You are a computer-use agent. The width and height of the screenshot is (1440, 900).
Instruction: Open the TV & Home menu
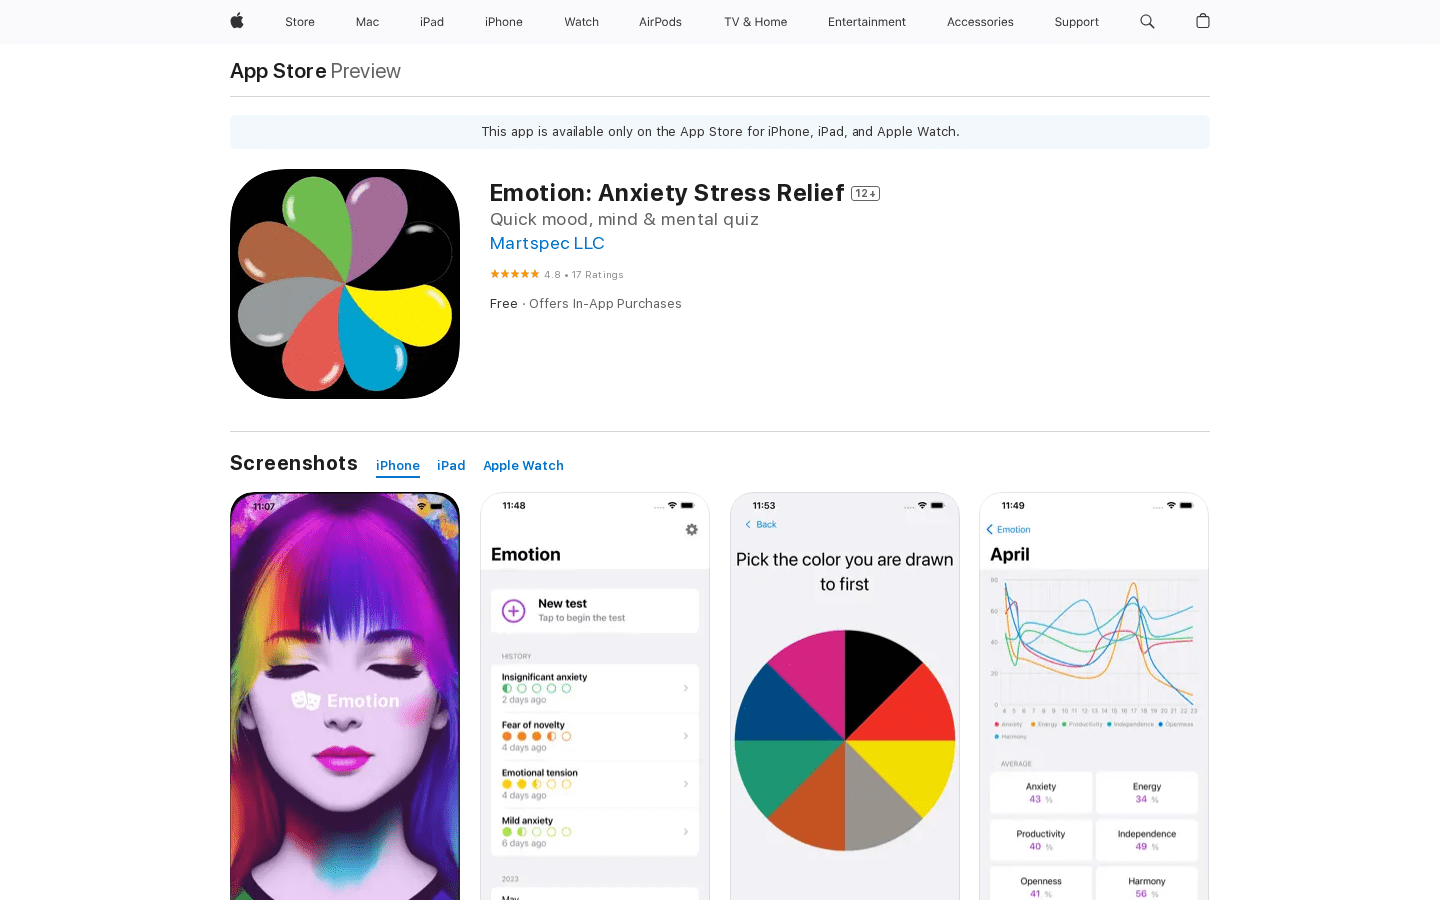tap(755, 22)
